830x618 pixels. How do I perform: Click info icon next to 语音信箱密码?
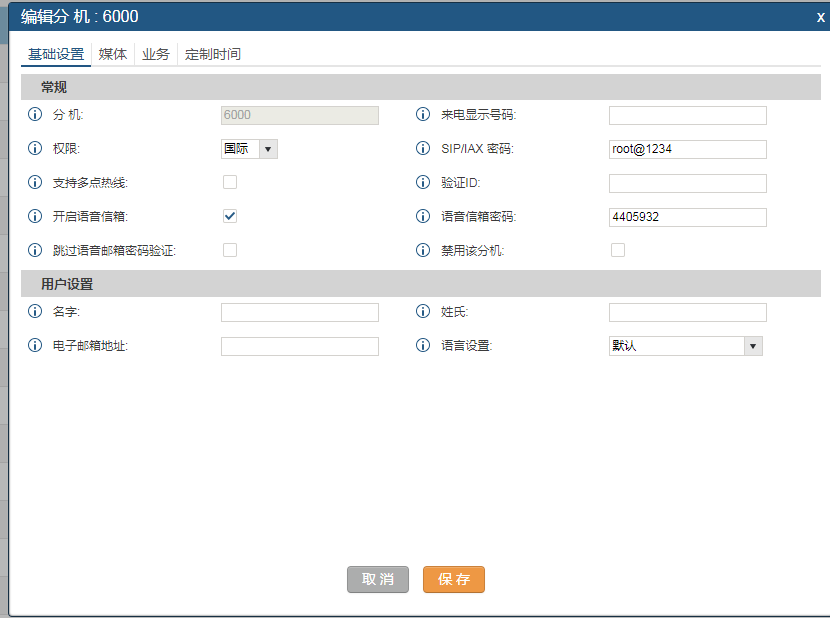[423, 217]
